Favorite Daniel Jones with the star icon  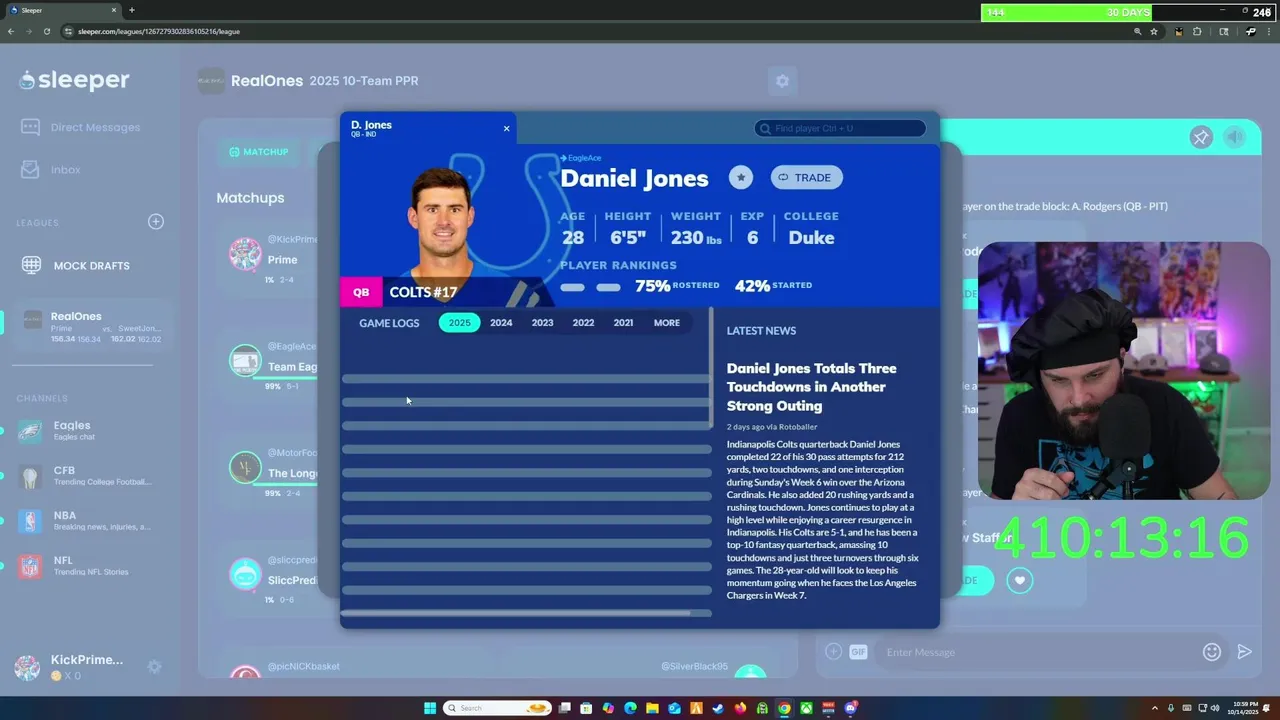point(740,177)
